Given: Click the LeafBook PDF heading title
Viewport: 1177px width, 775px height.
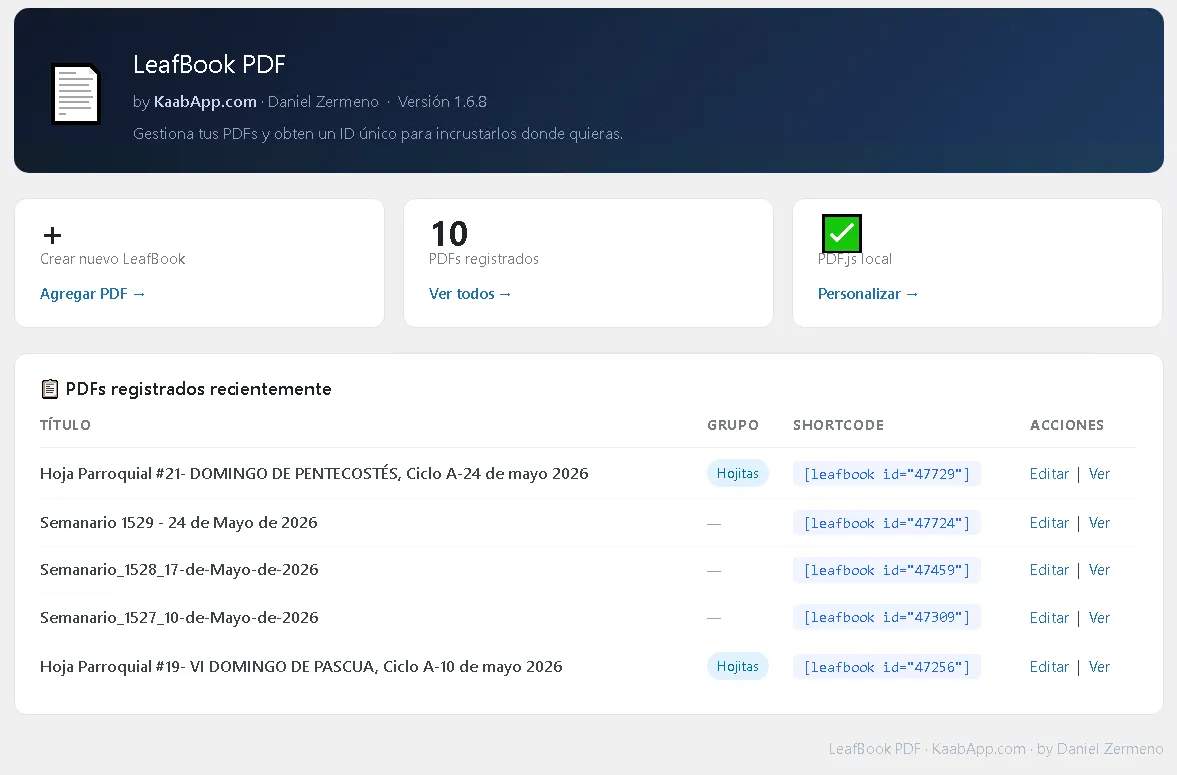Looking at the screenshot, I should click(209, 65).
